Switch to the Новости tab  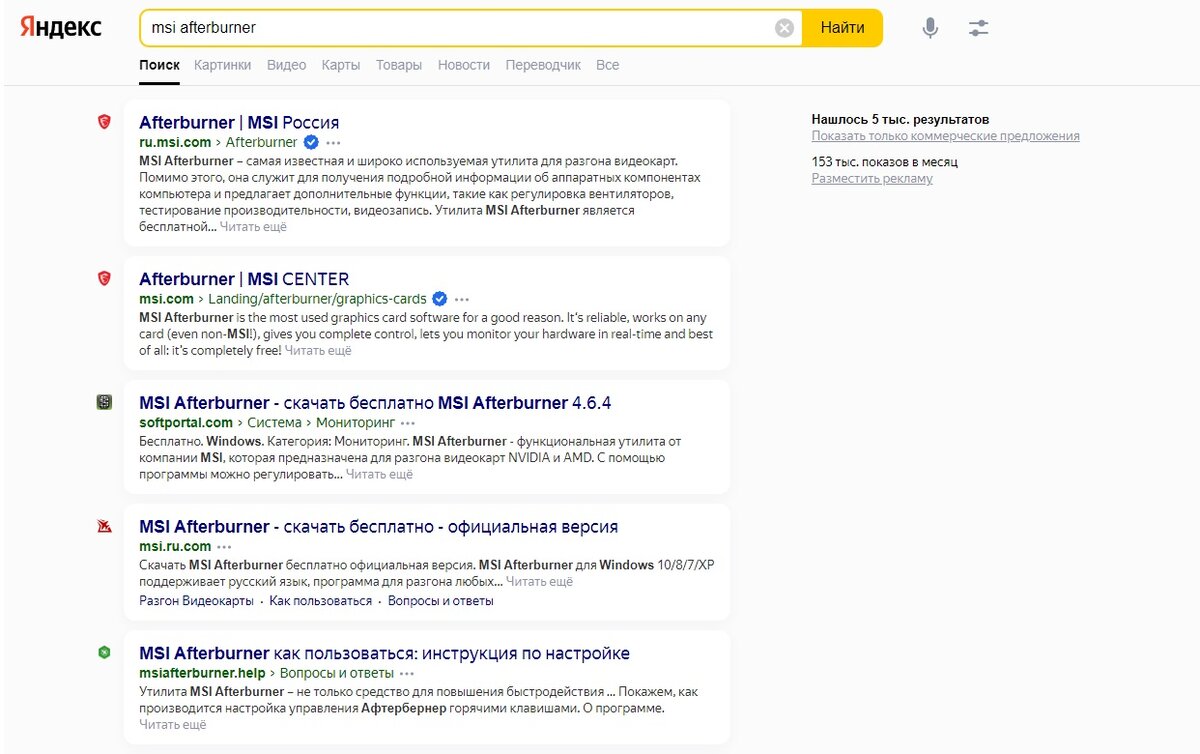click(464, 65)
